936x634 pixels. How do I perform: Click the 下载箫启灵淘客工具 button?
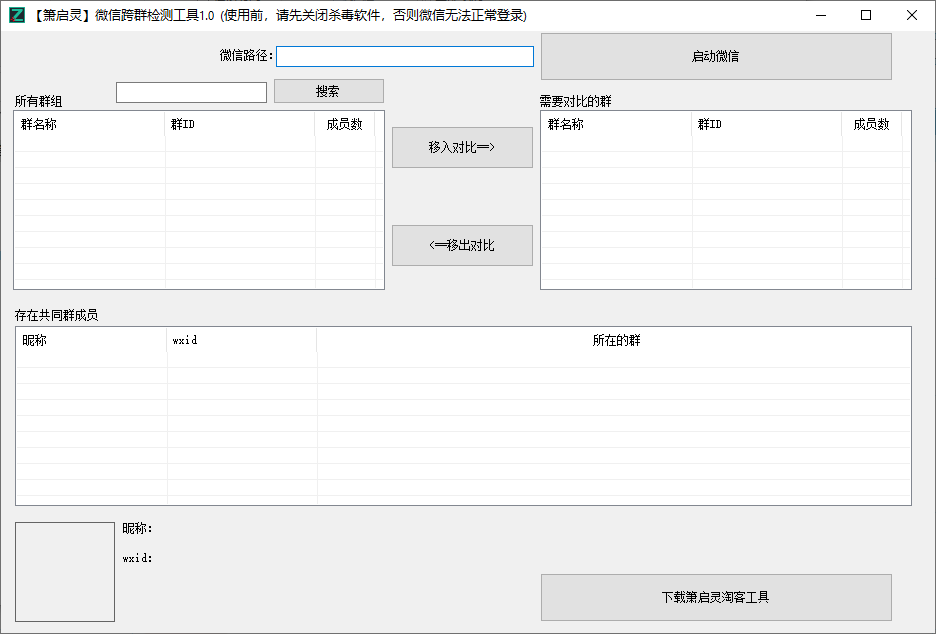tap(716, 598)
